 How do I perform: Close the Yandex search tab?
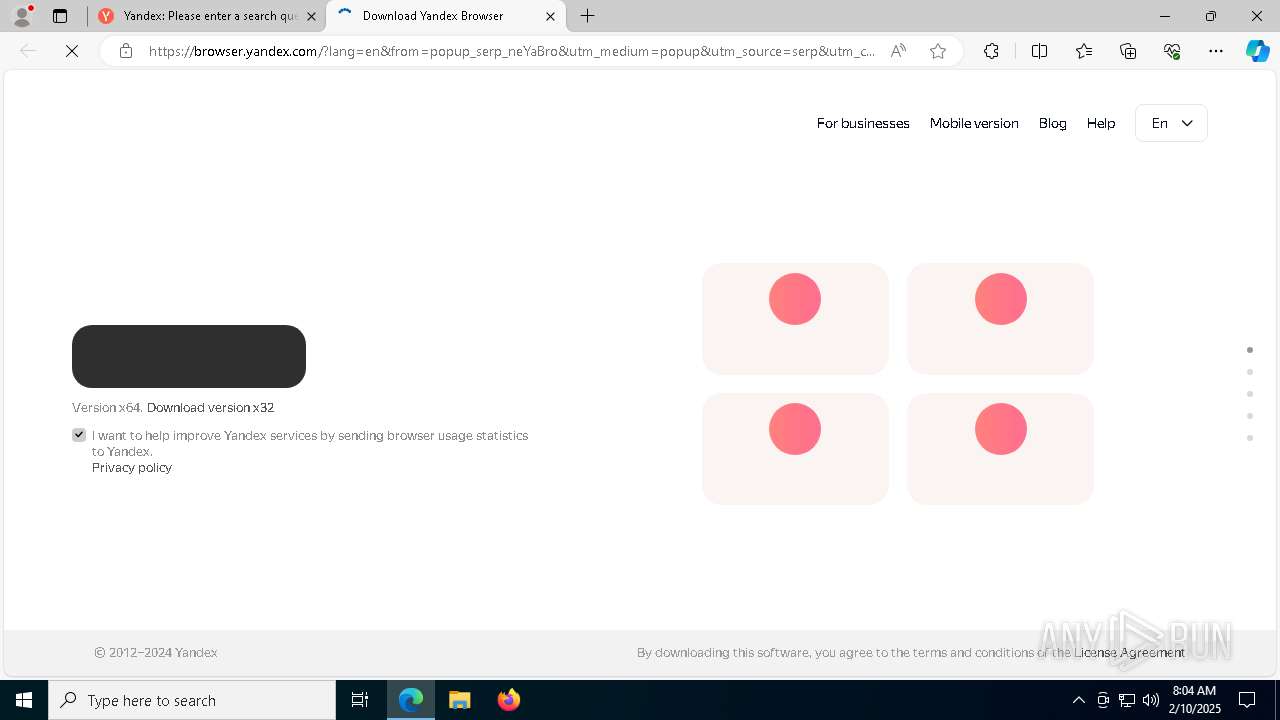311,16
